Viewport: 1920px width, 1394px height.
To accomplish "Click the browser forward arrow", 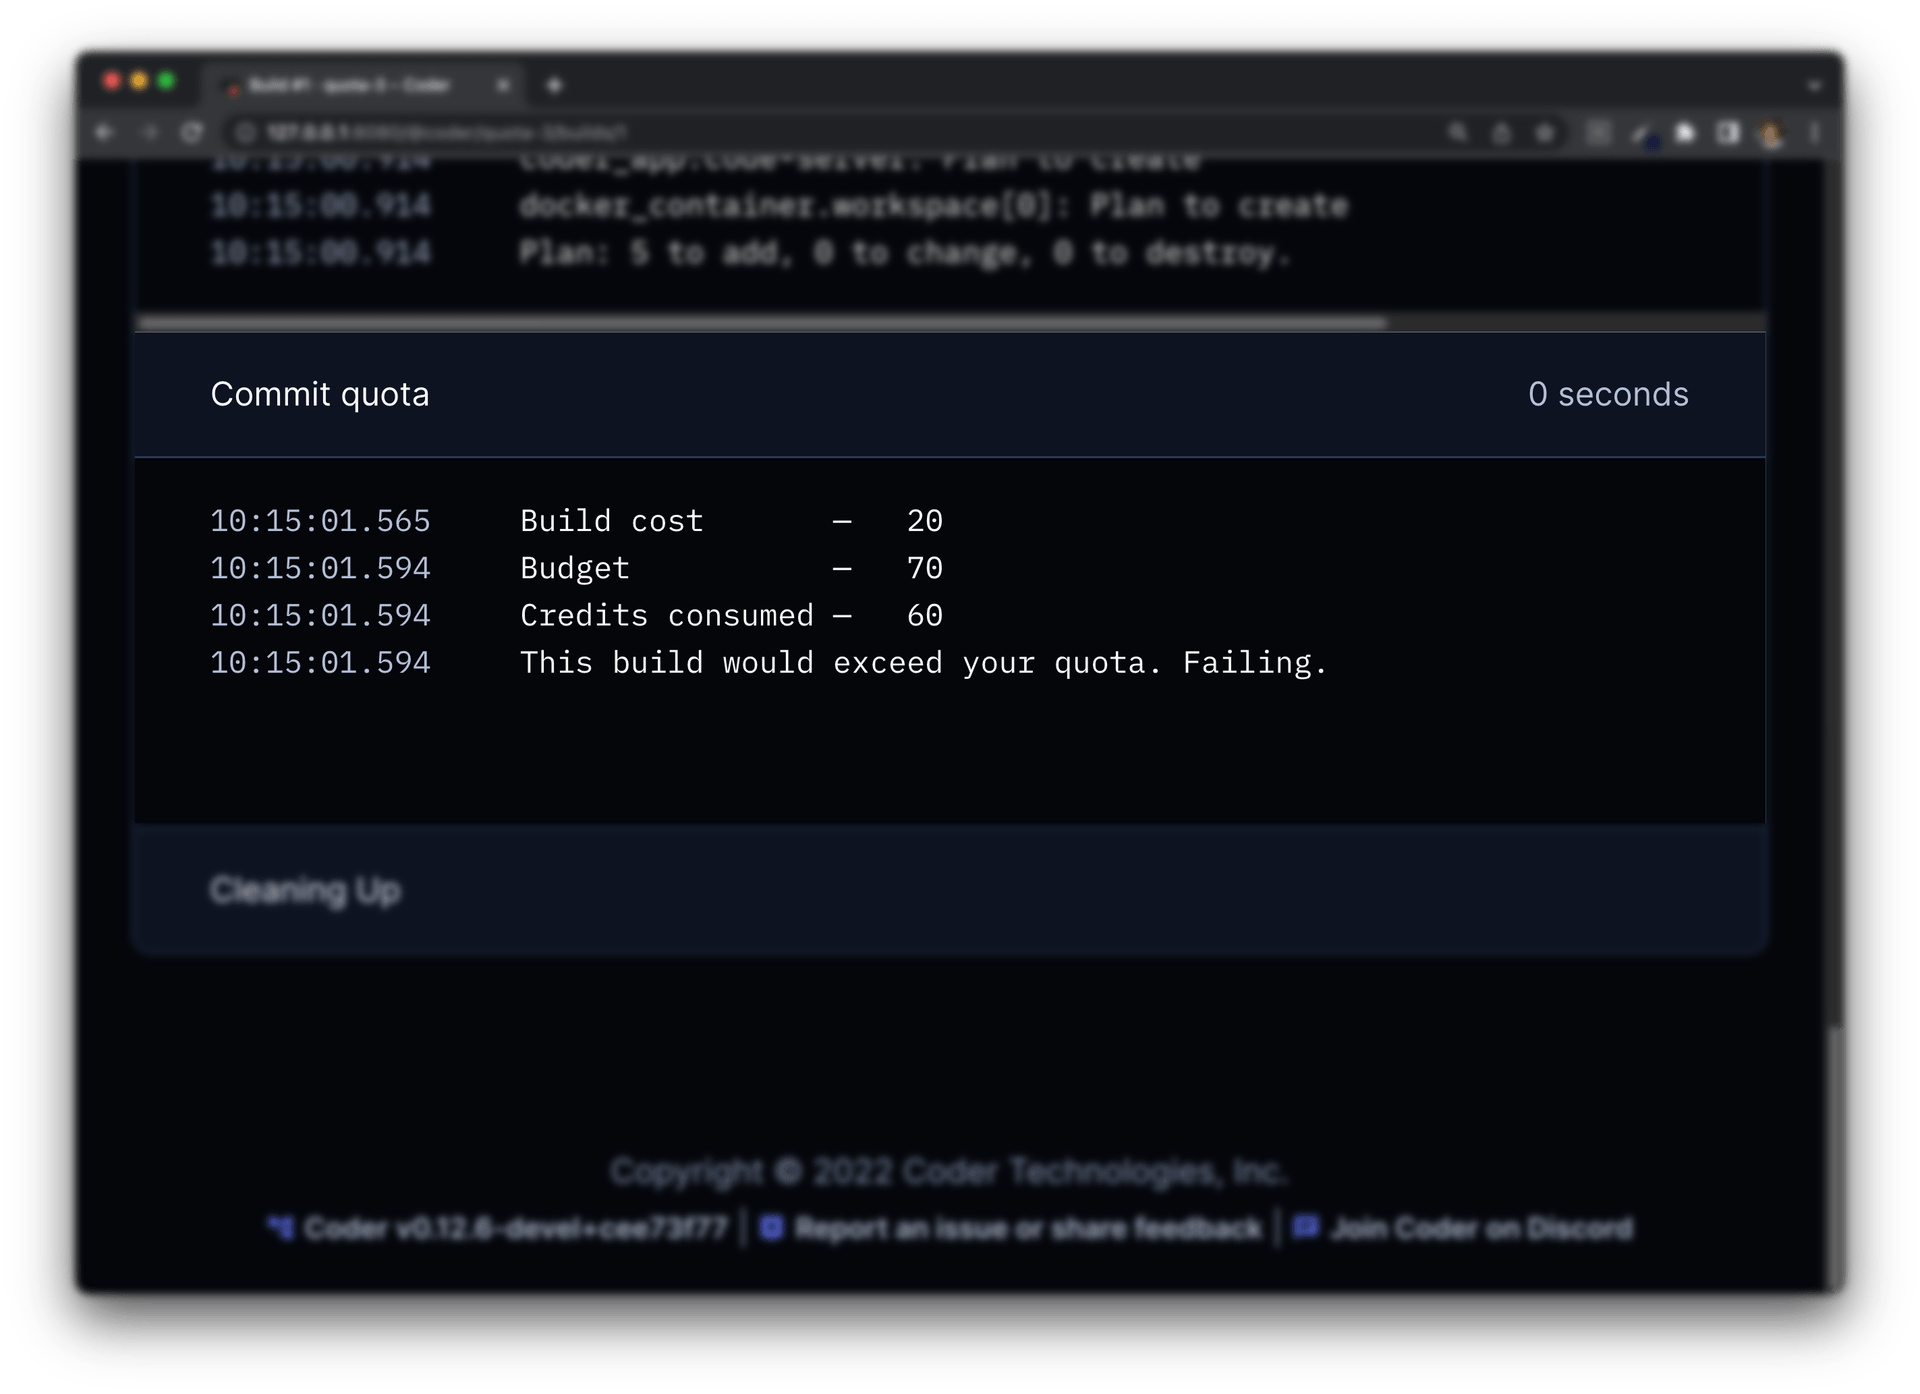I will click(x=149, y=133).
